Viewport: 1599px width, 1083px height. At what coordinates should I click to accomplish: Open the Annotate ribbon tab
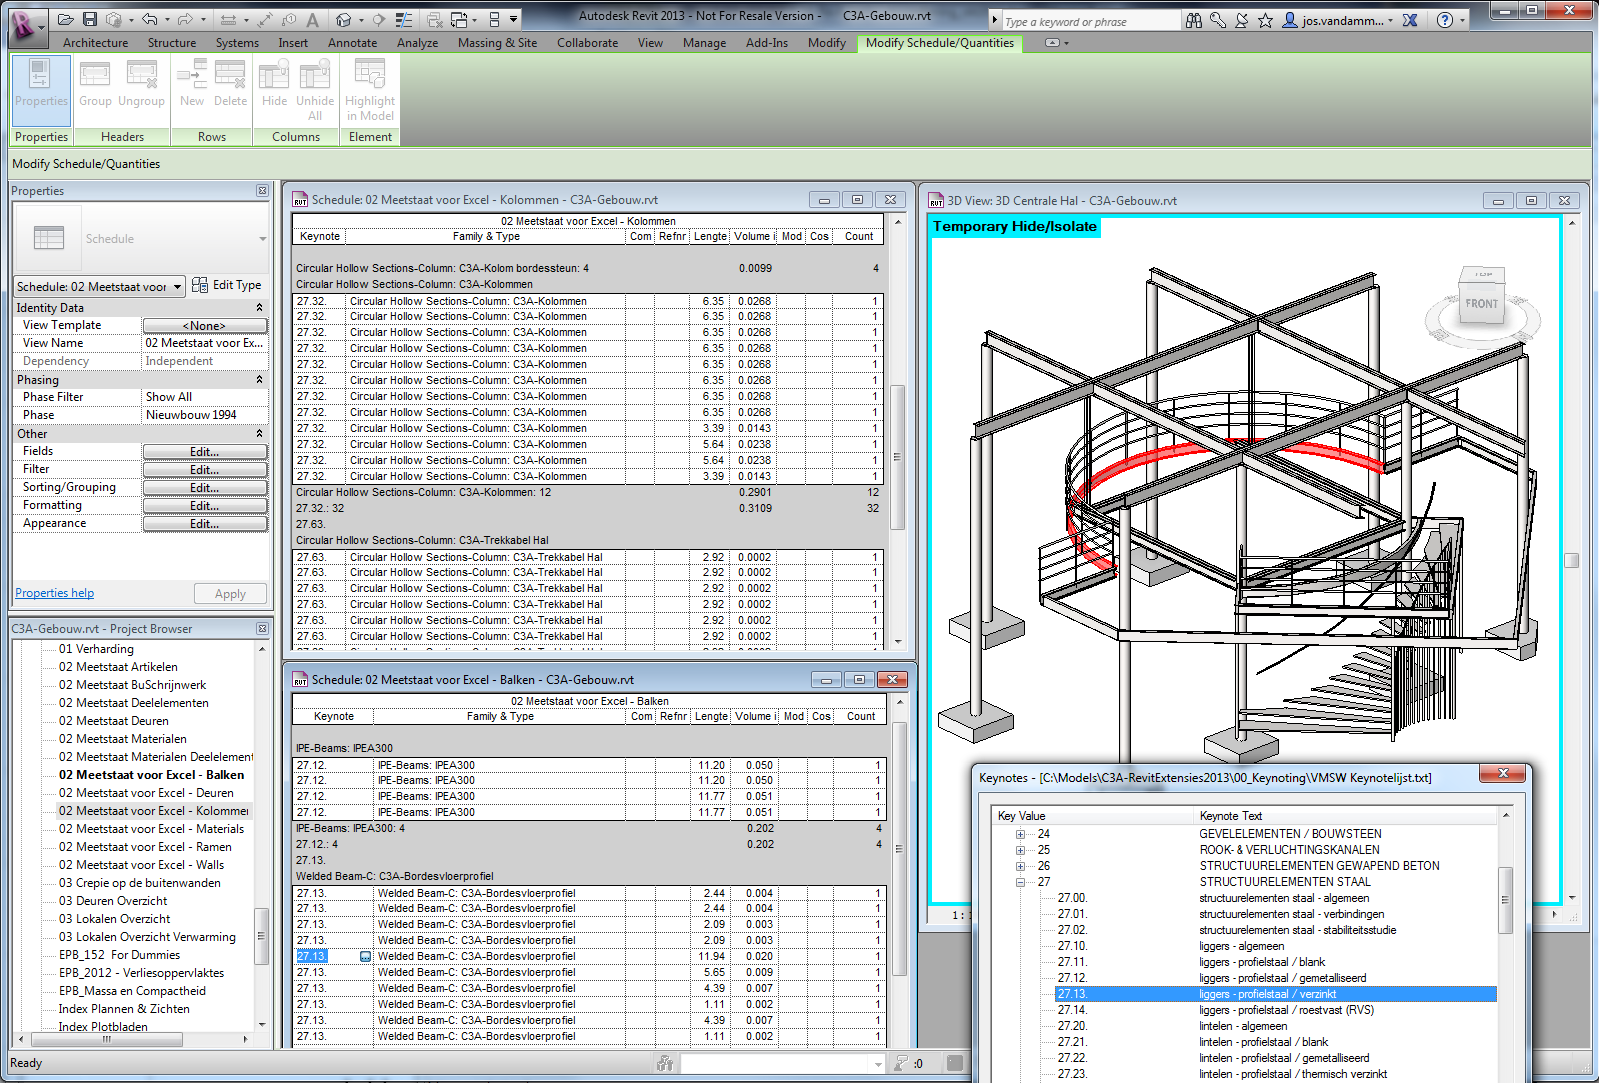pyautogui.click(x=353, y=43)
